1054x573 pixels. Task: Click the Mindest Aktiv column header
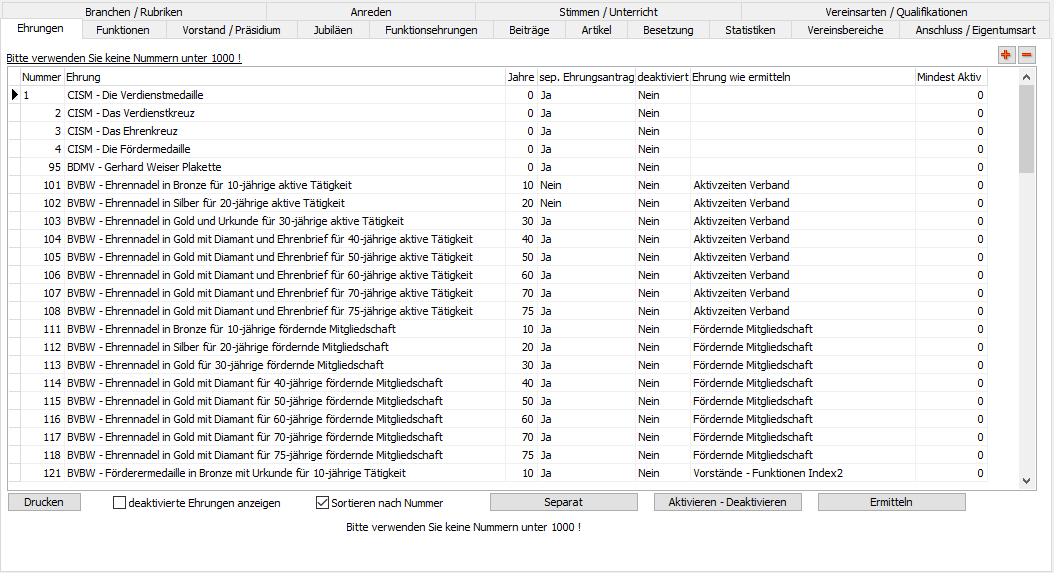pos(950,77)
